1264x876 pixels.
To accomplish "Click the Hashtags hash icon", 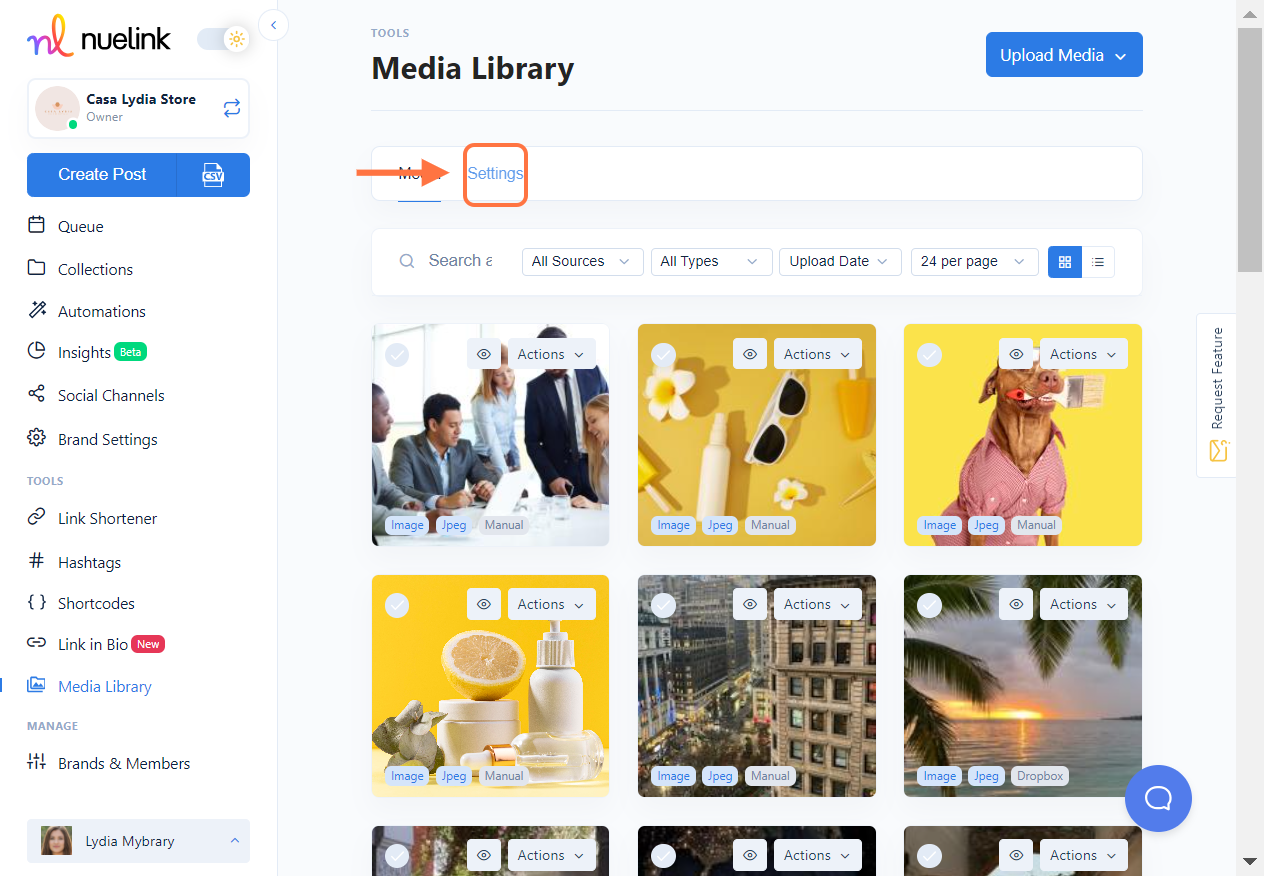I will 37,561.
